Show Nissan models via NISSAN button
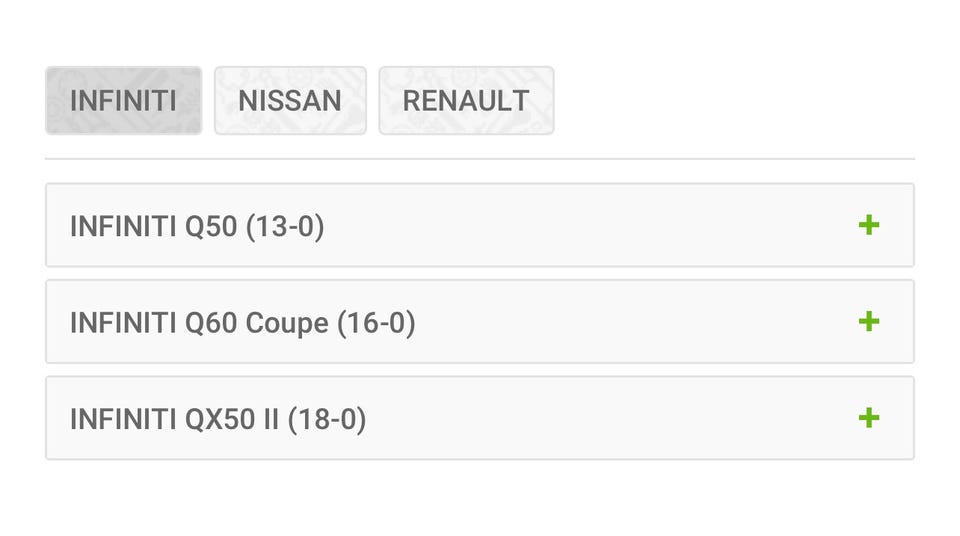Image resolution: width=960 pixels, height=536 pixels. (290, 100)
